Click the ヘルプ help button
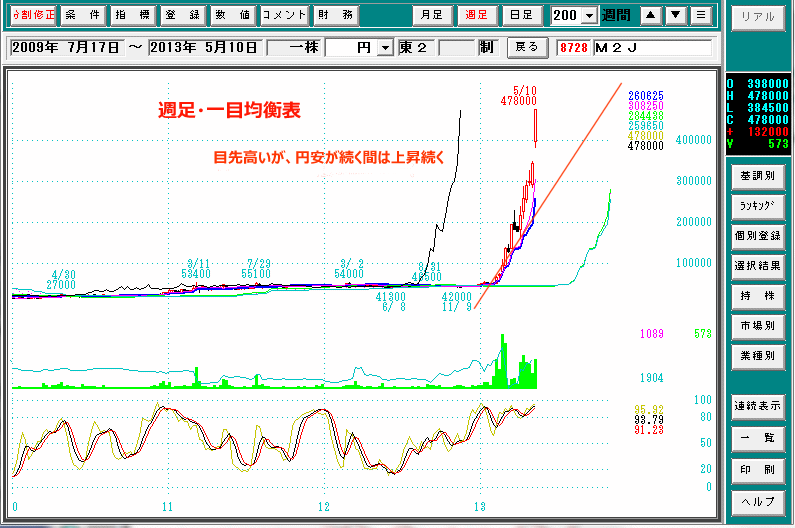Viewport: 795px width, 528px height. click(x=758, y=503)
